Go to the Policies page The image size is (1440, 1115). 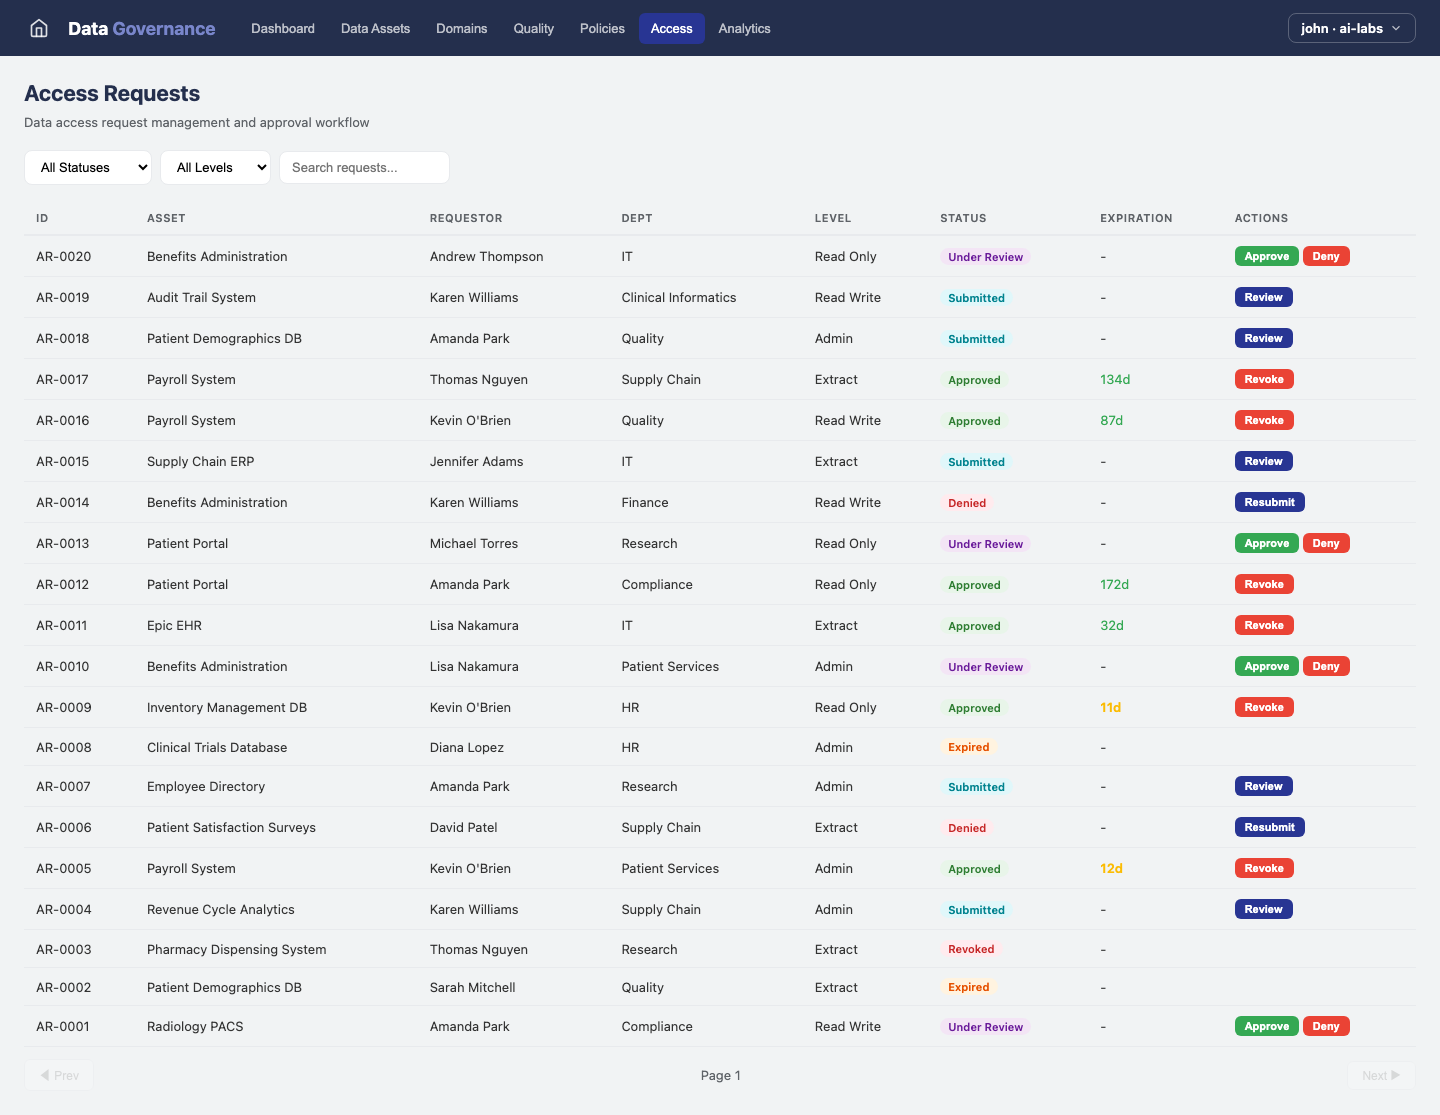[x=601, y=28]
